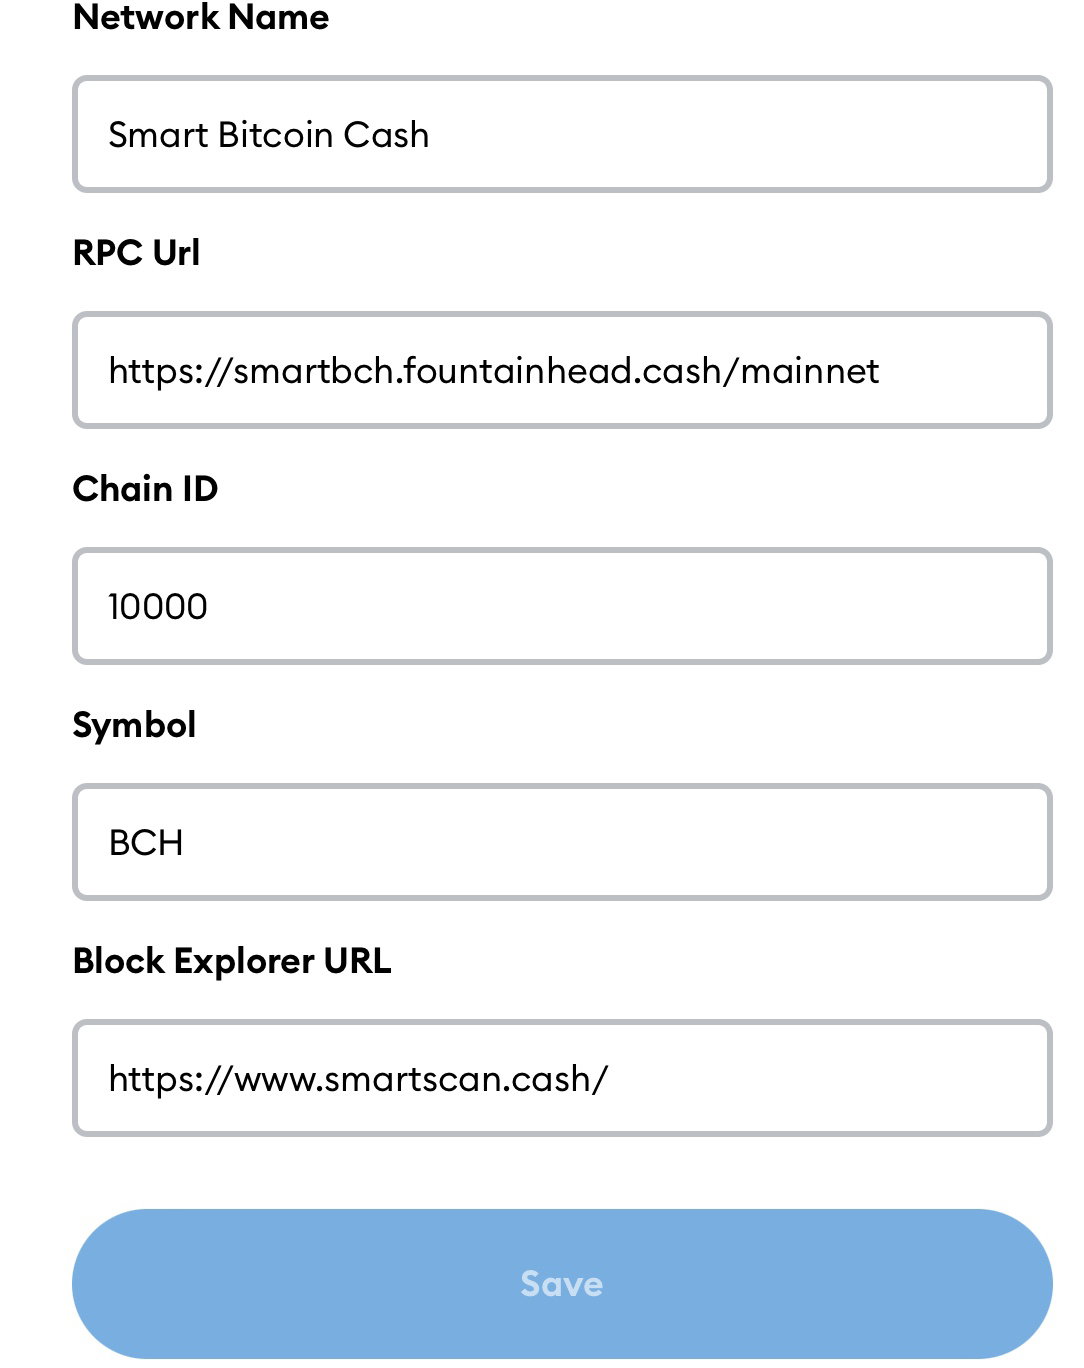This screenshot has height=1368, width=1084.
Task: Focus the Chain ID input field
Action: [562, 606]
